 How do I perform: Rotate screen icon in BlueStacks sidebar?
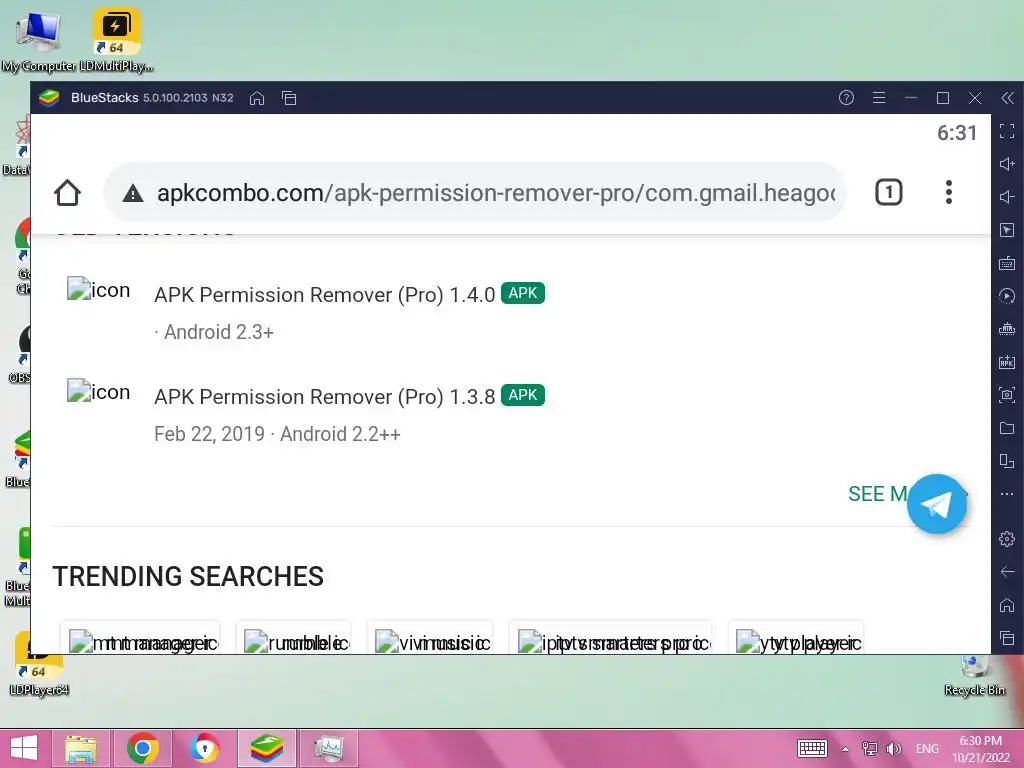[x=1007, y=461]
